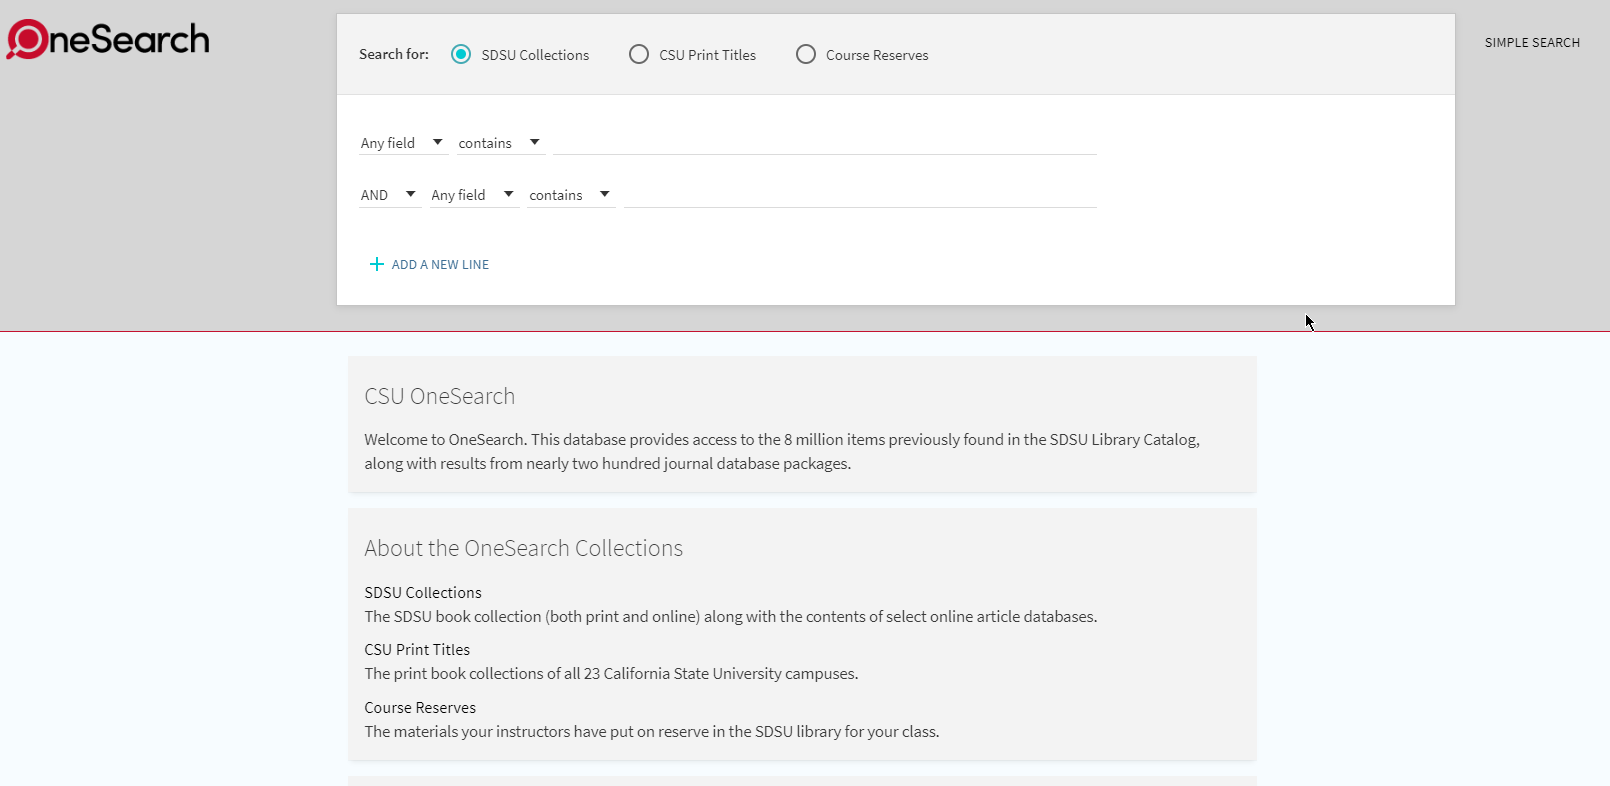Switch to Simple Search

pos(1532,42)
